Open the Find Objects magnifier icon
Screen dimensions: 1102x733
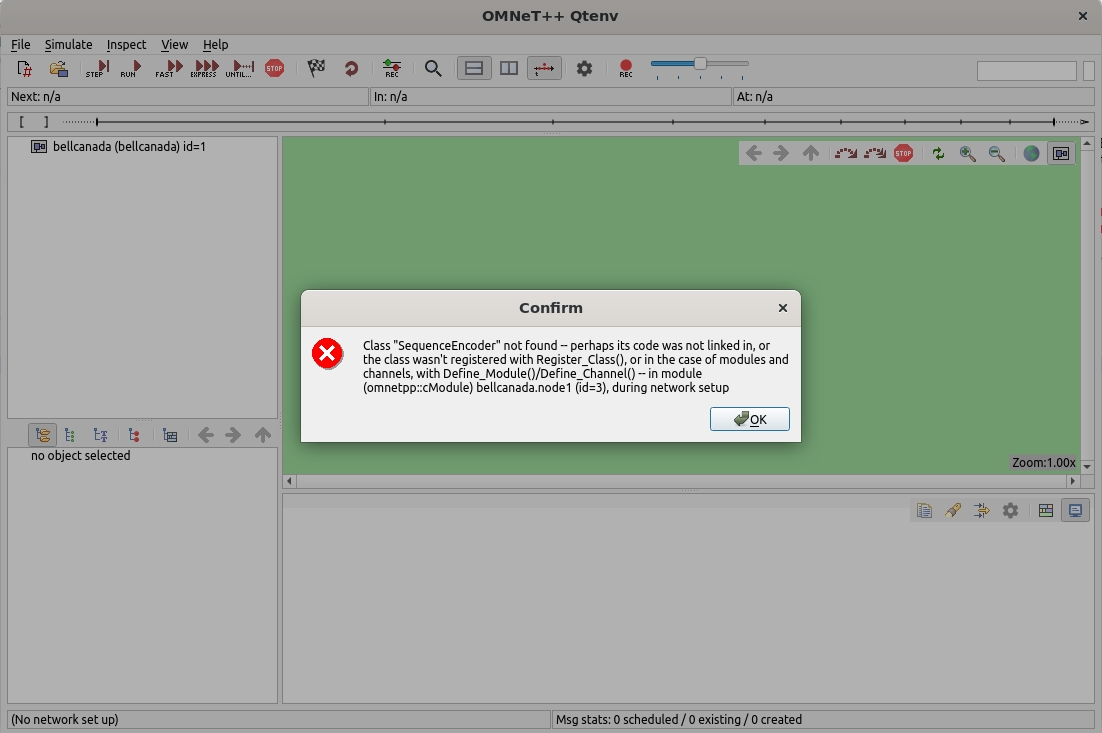pyautogui.click(x=433, y=68)
